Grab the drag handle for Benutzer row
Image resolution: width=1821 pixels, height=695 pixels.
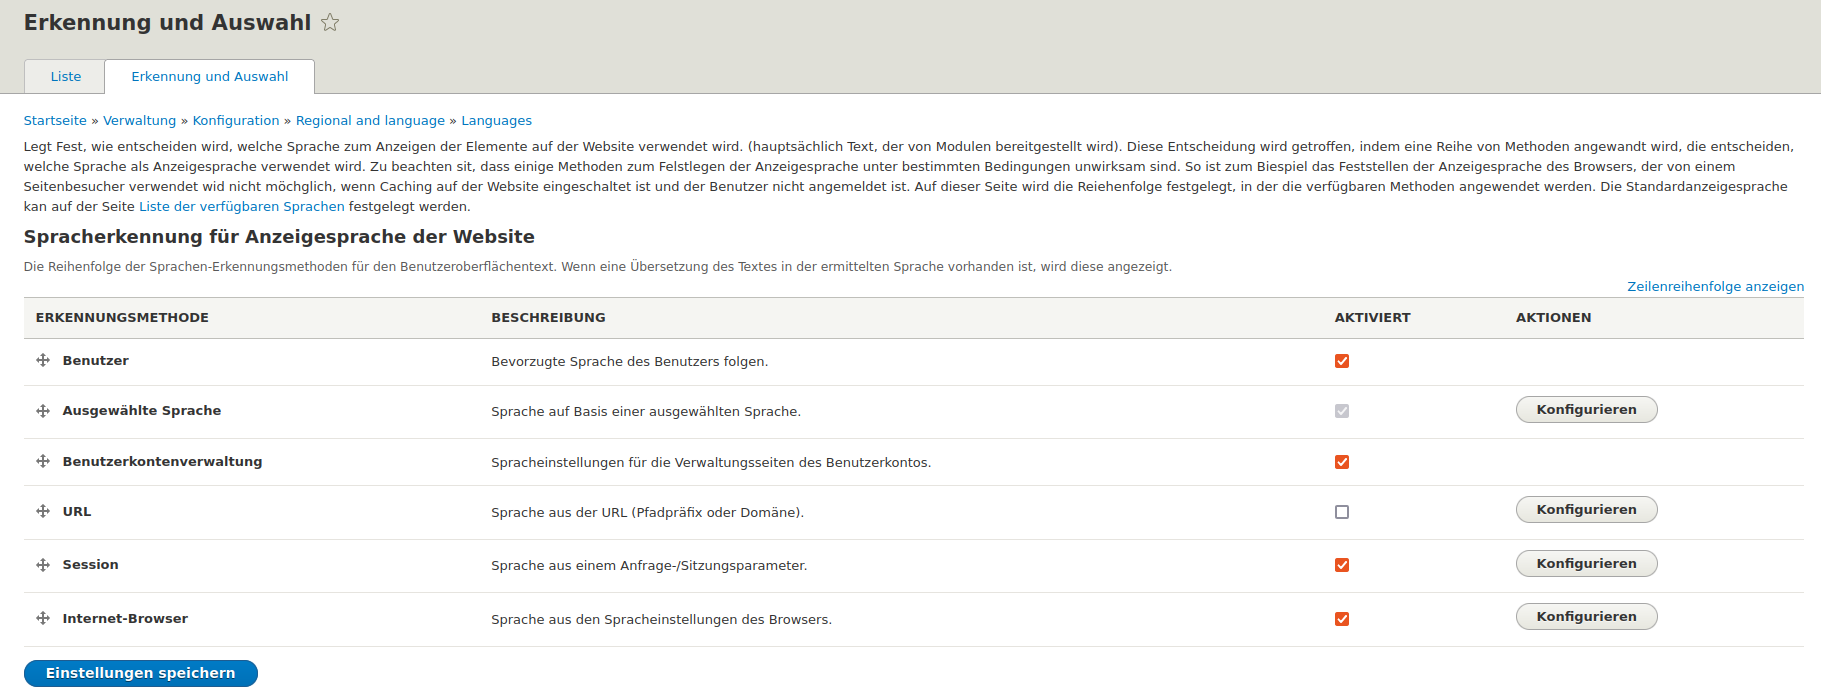[x=43, y=360]
